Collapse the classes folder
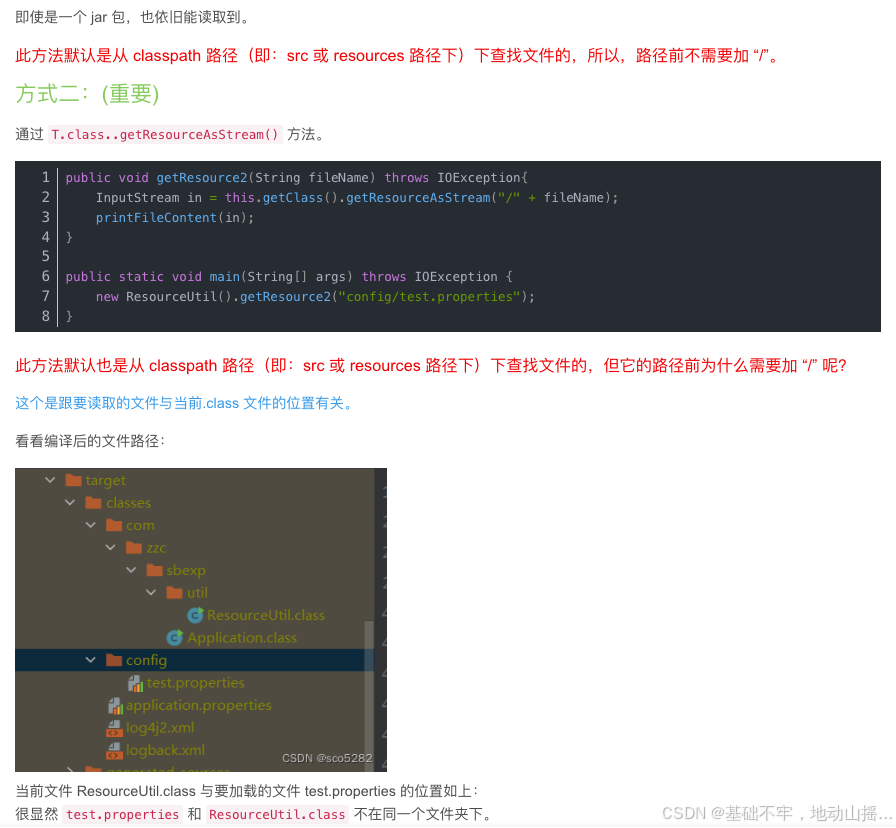The width and height of the screenshot is (896, 828). click(70, 502)
